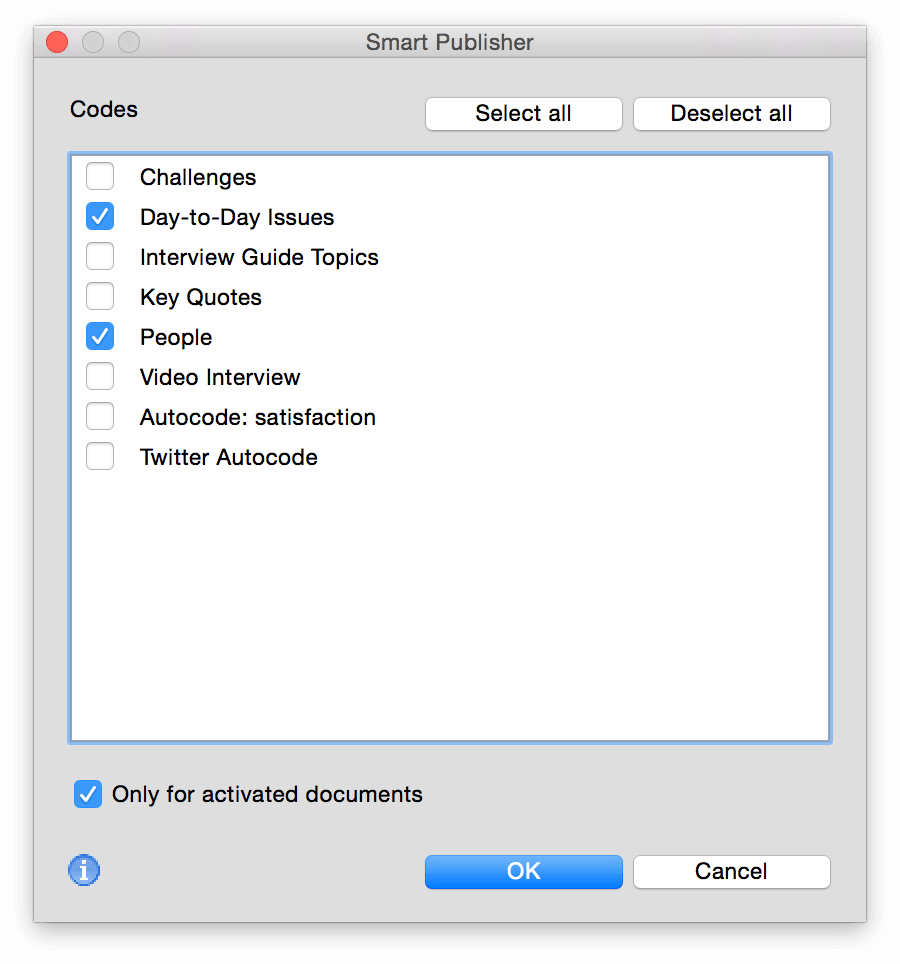Dismiss dialog with Cancel button
The width and height of the screenshot is (900, 964).
coord(732,872)
